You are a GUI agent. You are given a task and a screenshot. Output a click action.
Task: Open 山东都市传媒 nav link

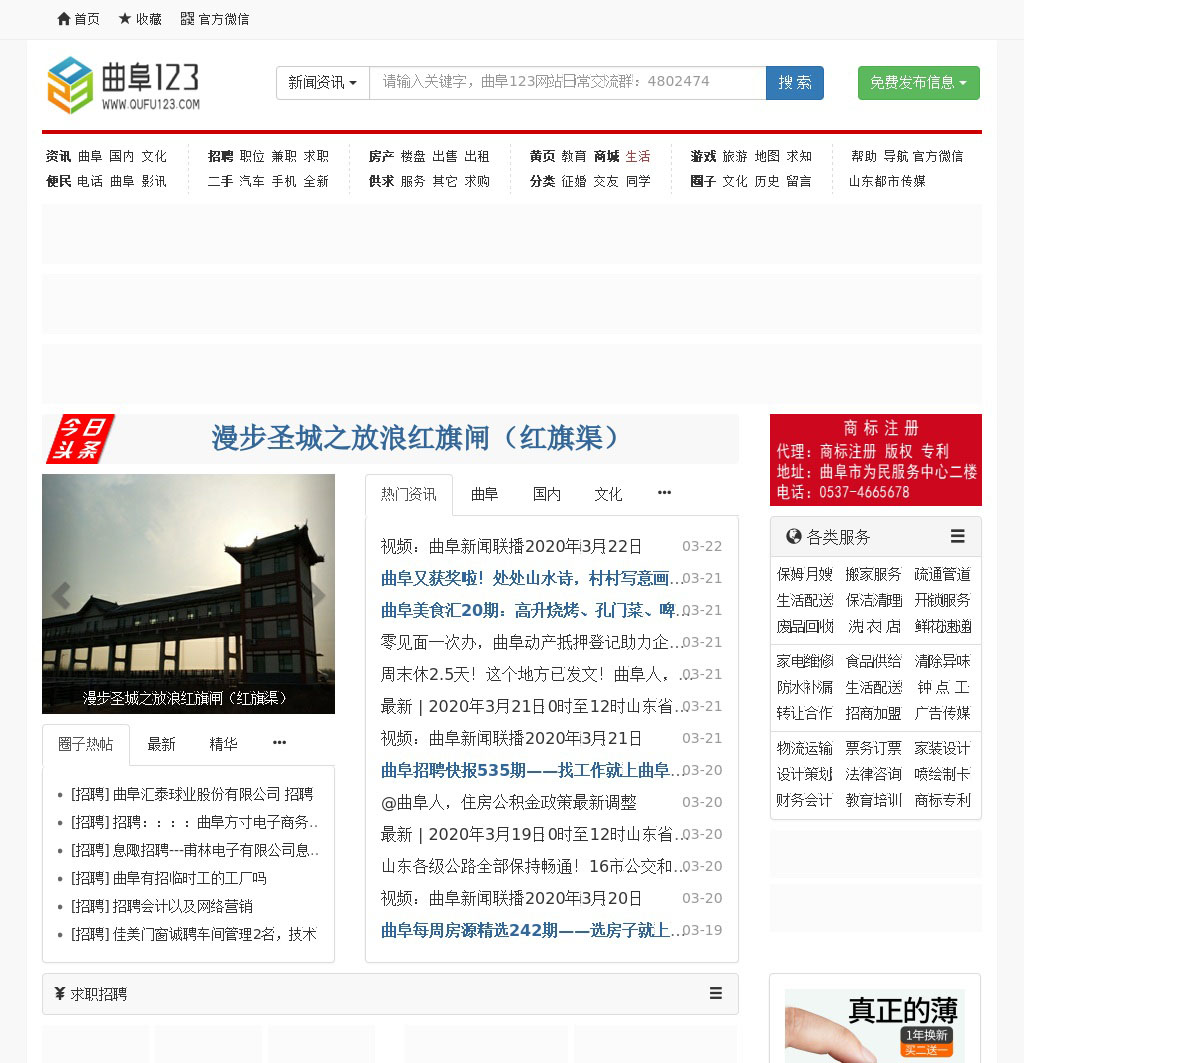[x=887, y=181]
